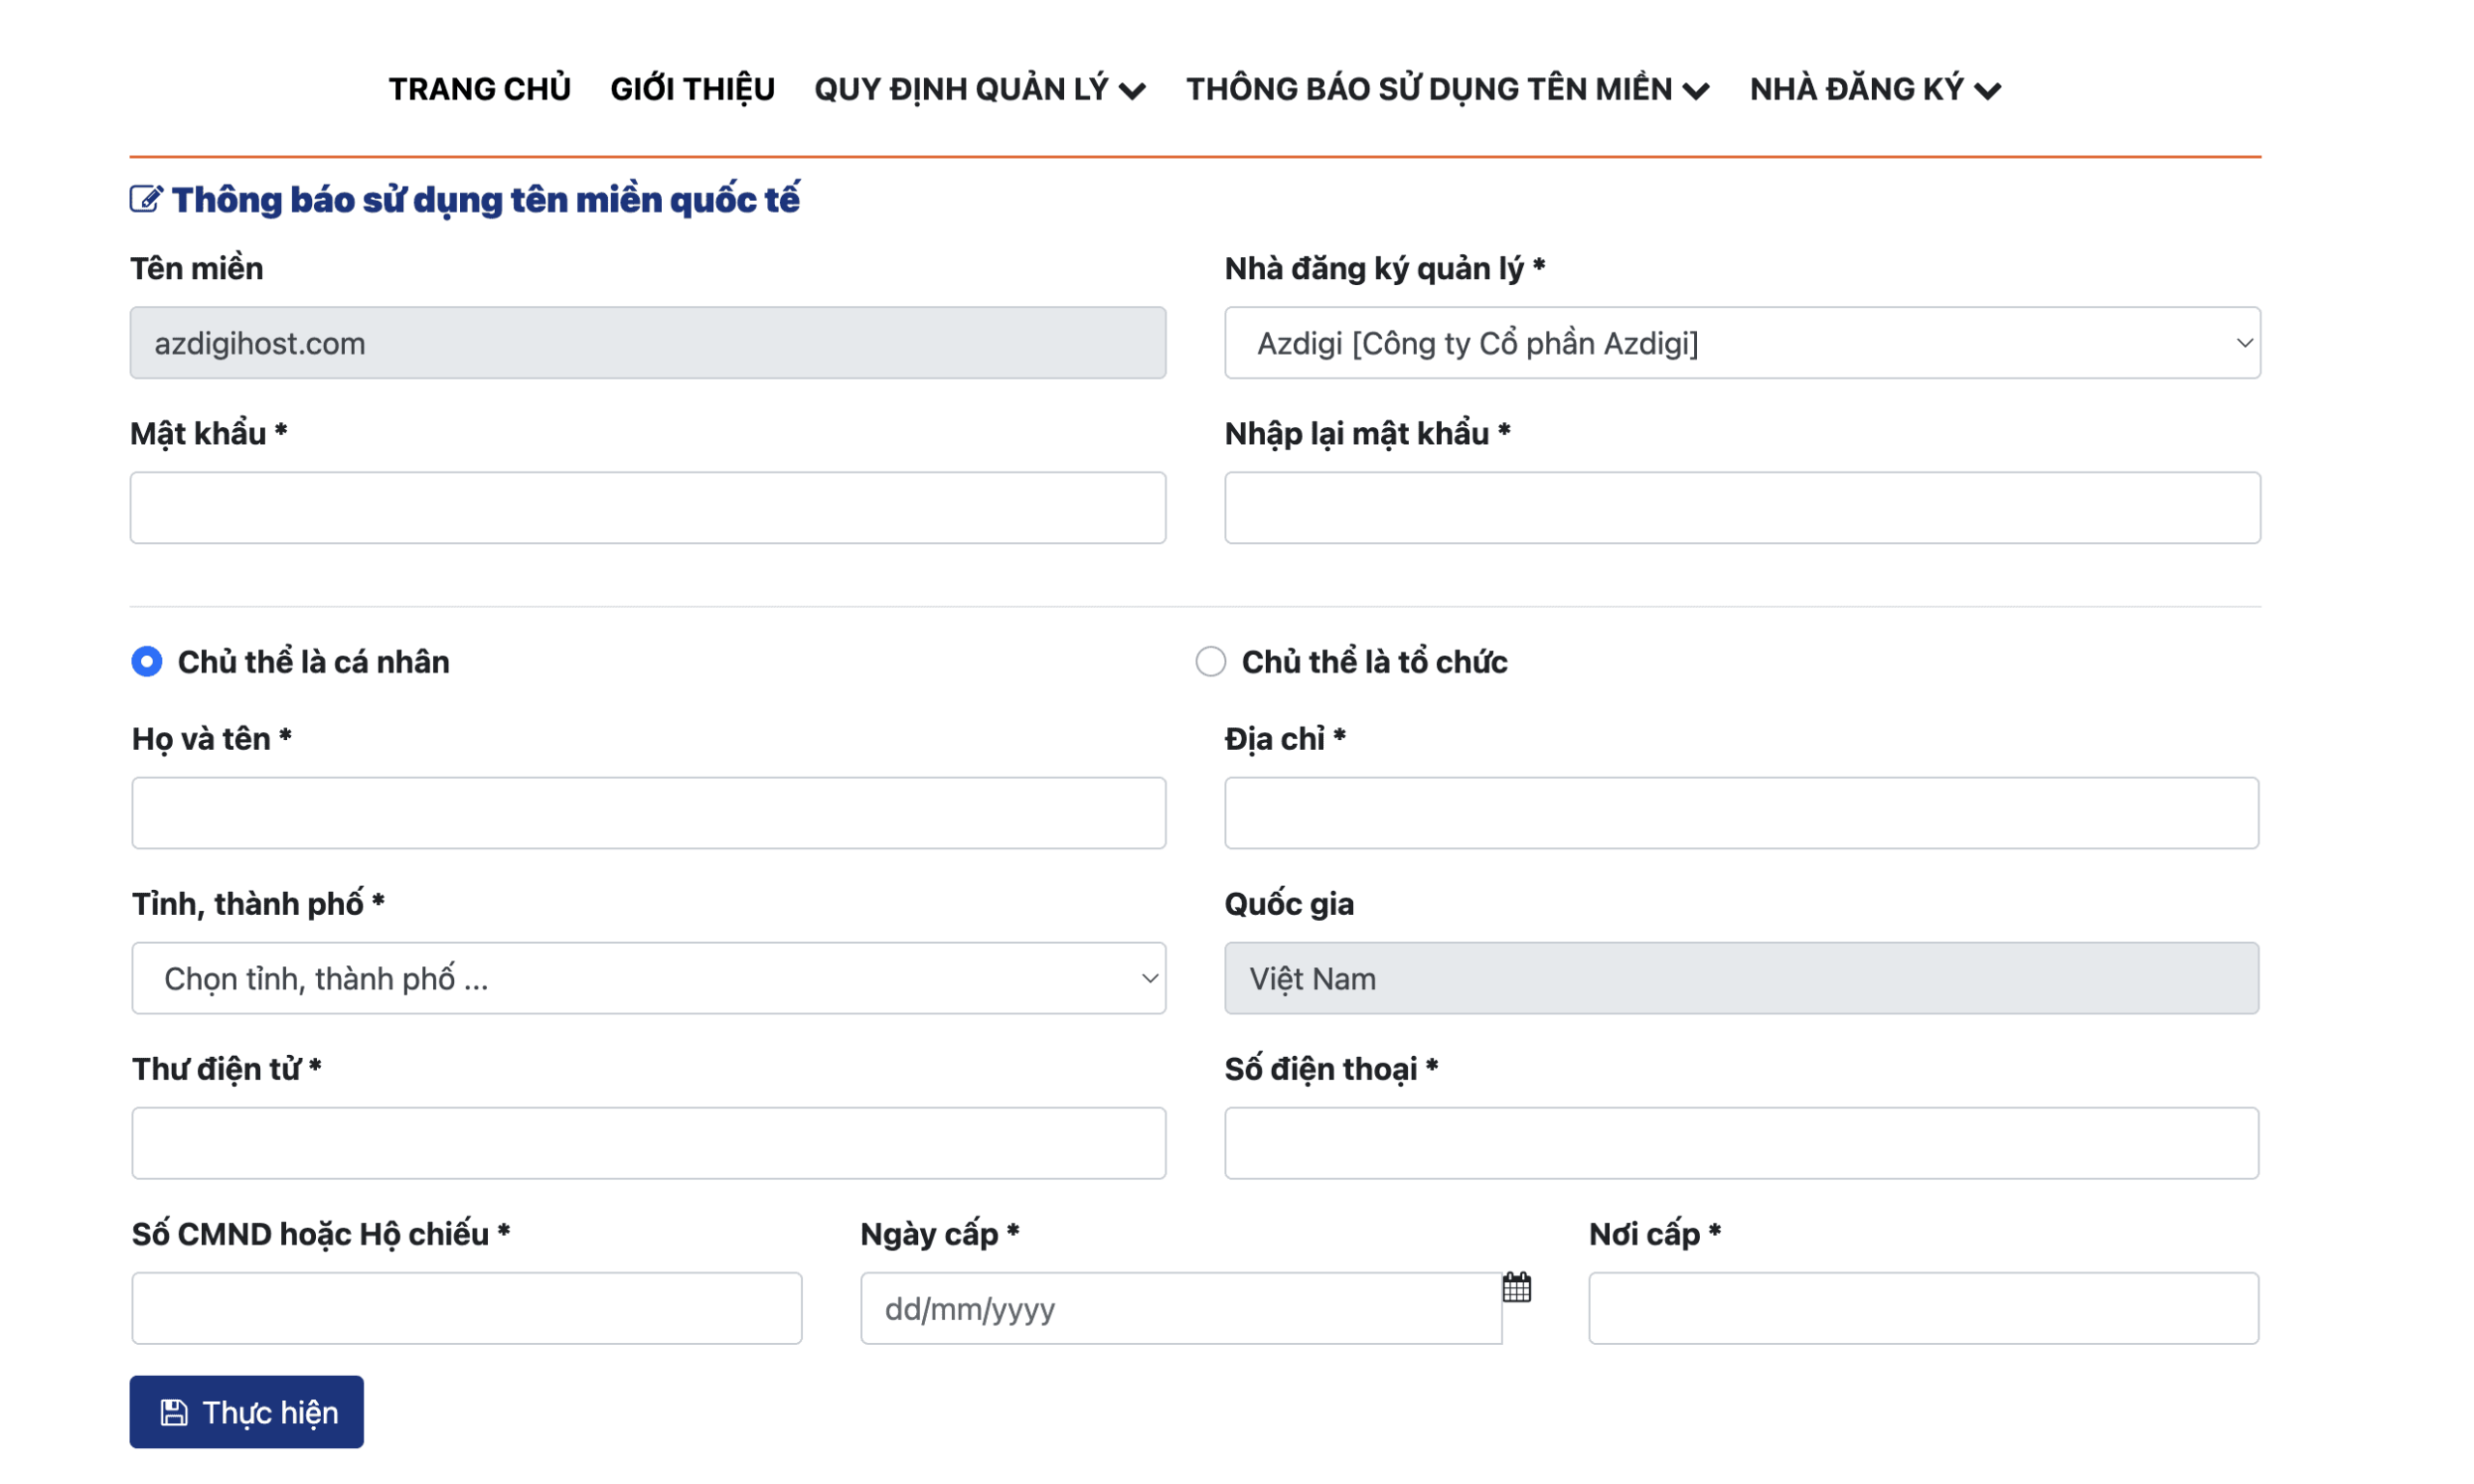Focus the Nhập lại mật khẩu field
Screen dimensions: 2474x1484
point(1741,508)
